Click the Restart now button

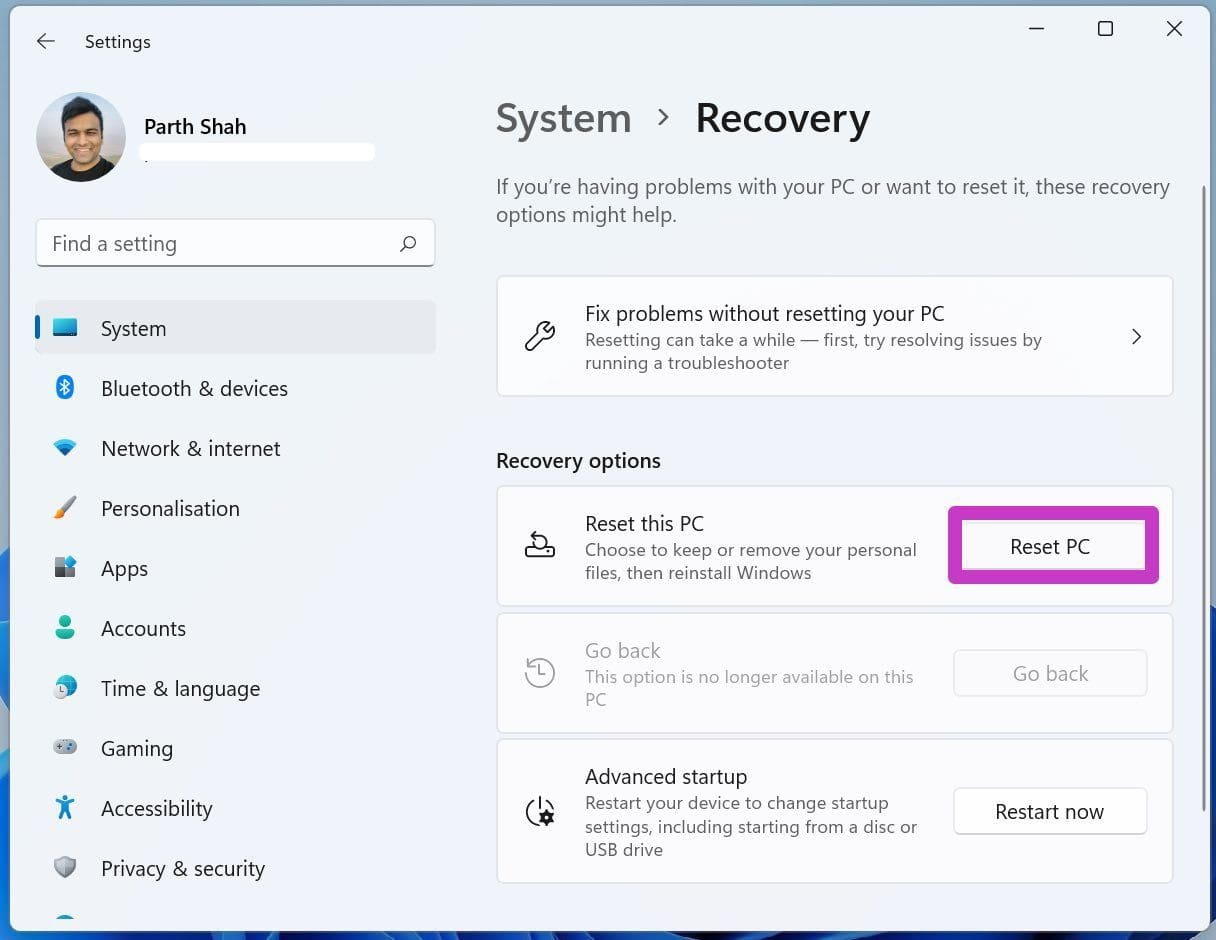1049,811
